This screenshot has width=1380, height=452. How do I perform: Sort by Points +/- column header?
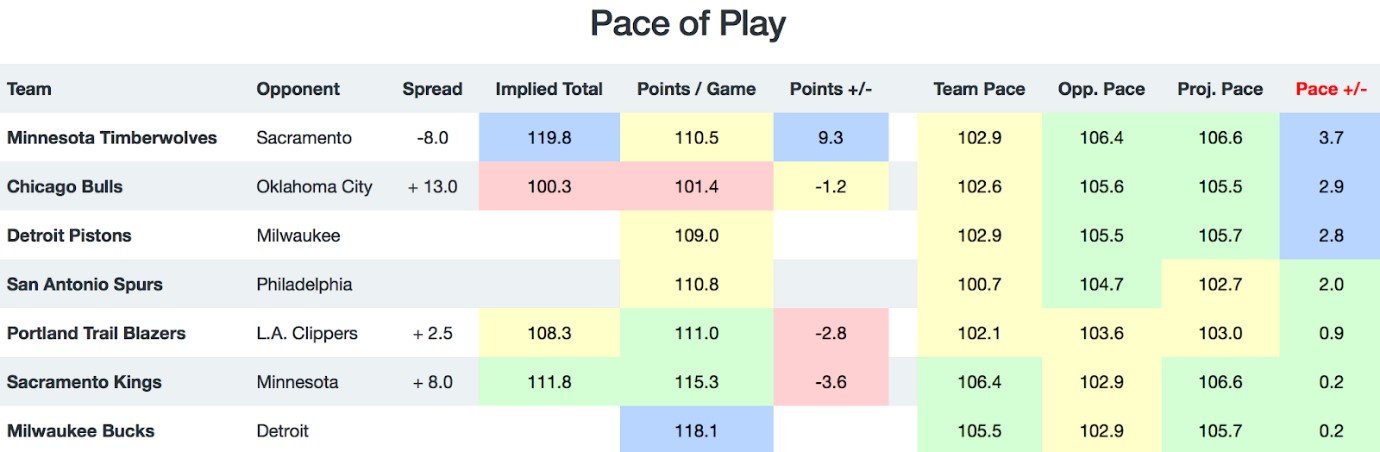click(831, 89)
